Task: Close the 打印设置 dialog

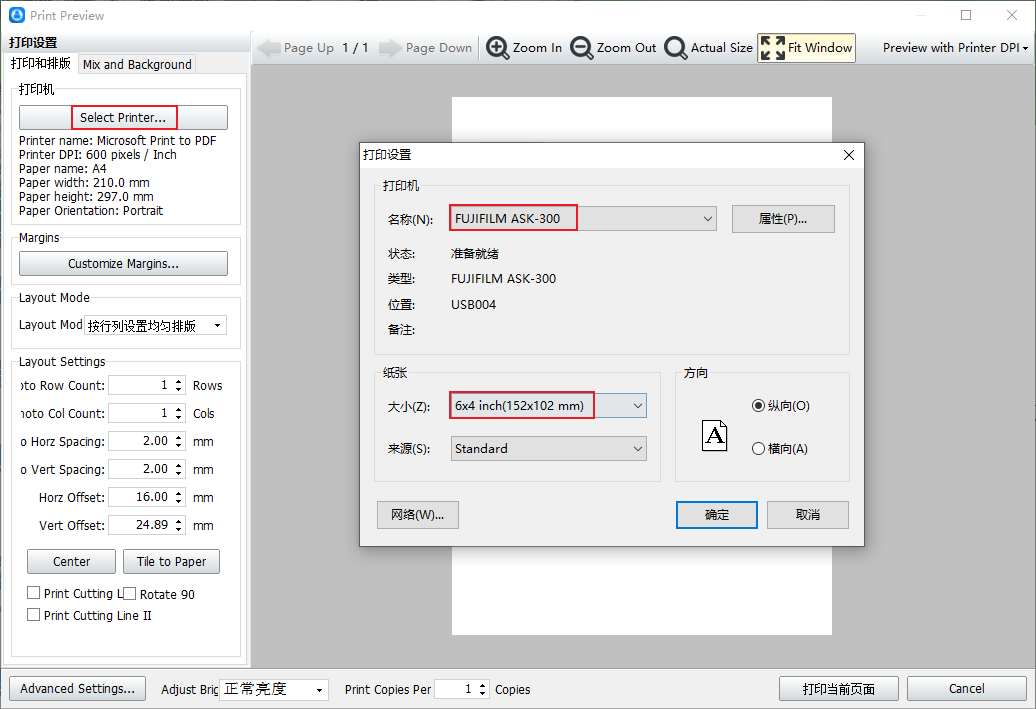Action: point(849,155)
